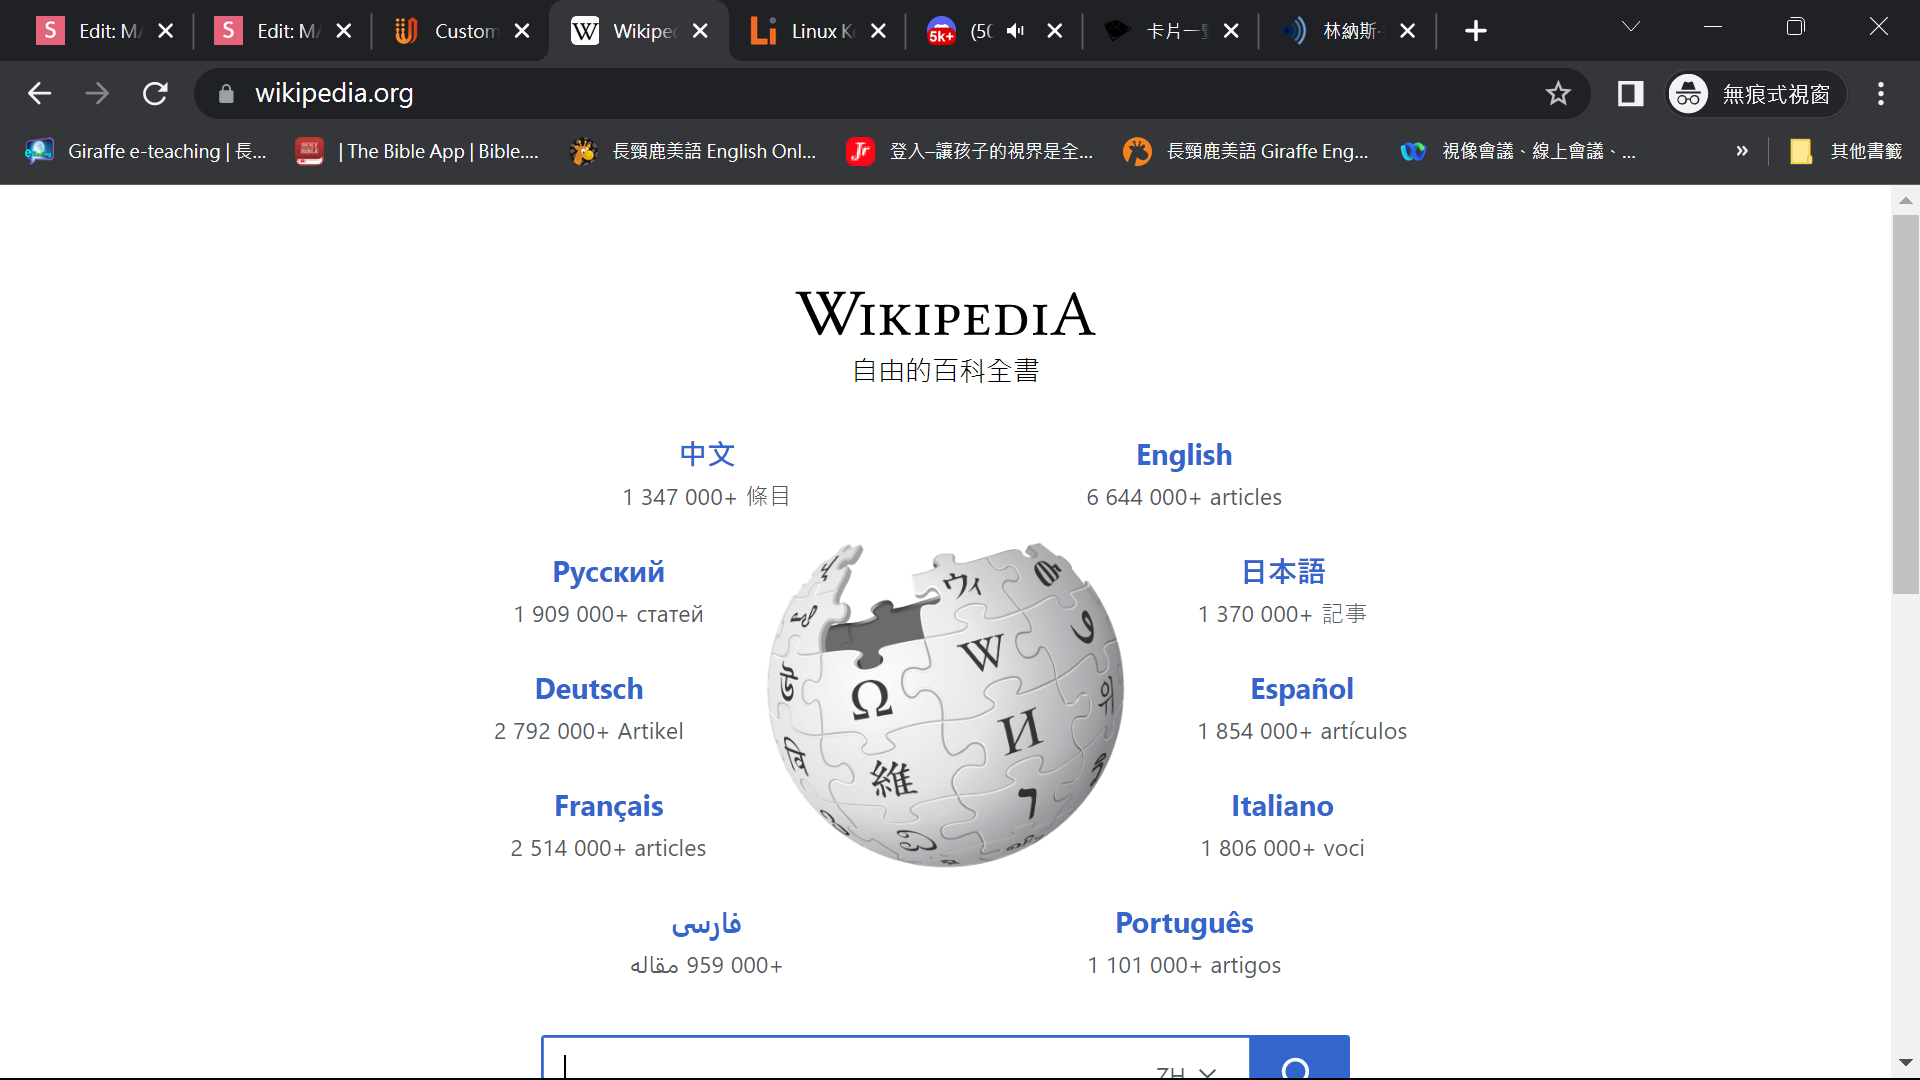Bookmark this page with star icon
This screenshot has height=1080, width=1920.
click(1558, 94)
